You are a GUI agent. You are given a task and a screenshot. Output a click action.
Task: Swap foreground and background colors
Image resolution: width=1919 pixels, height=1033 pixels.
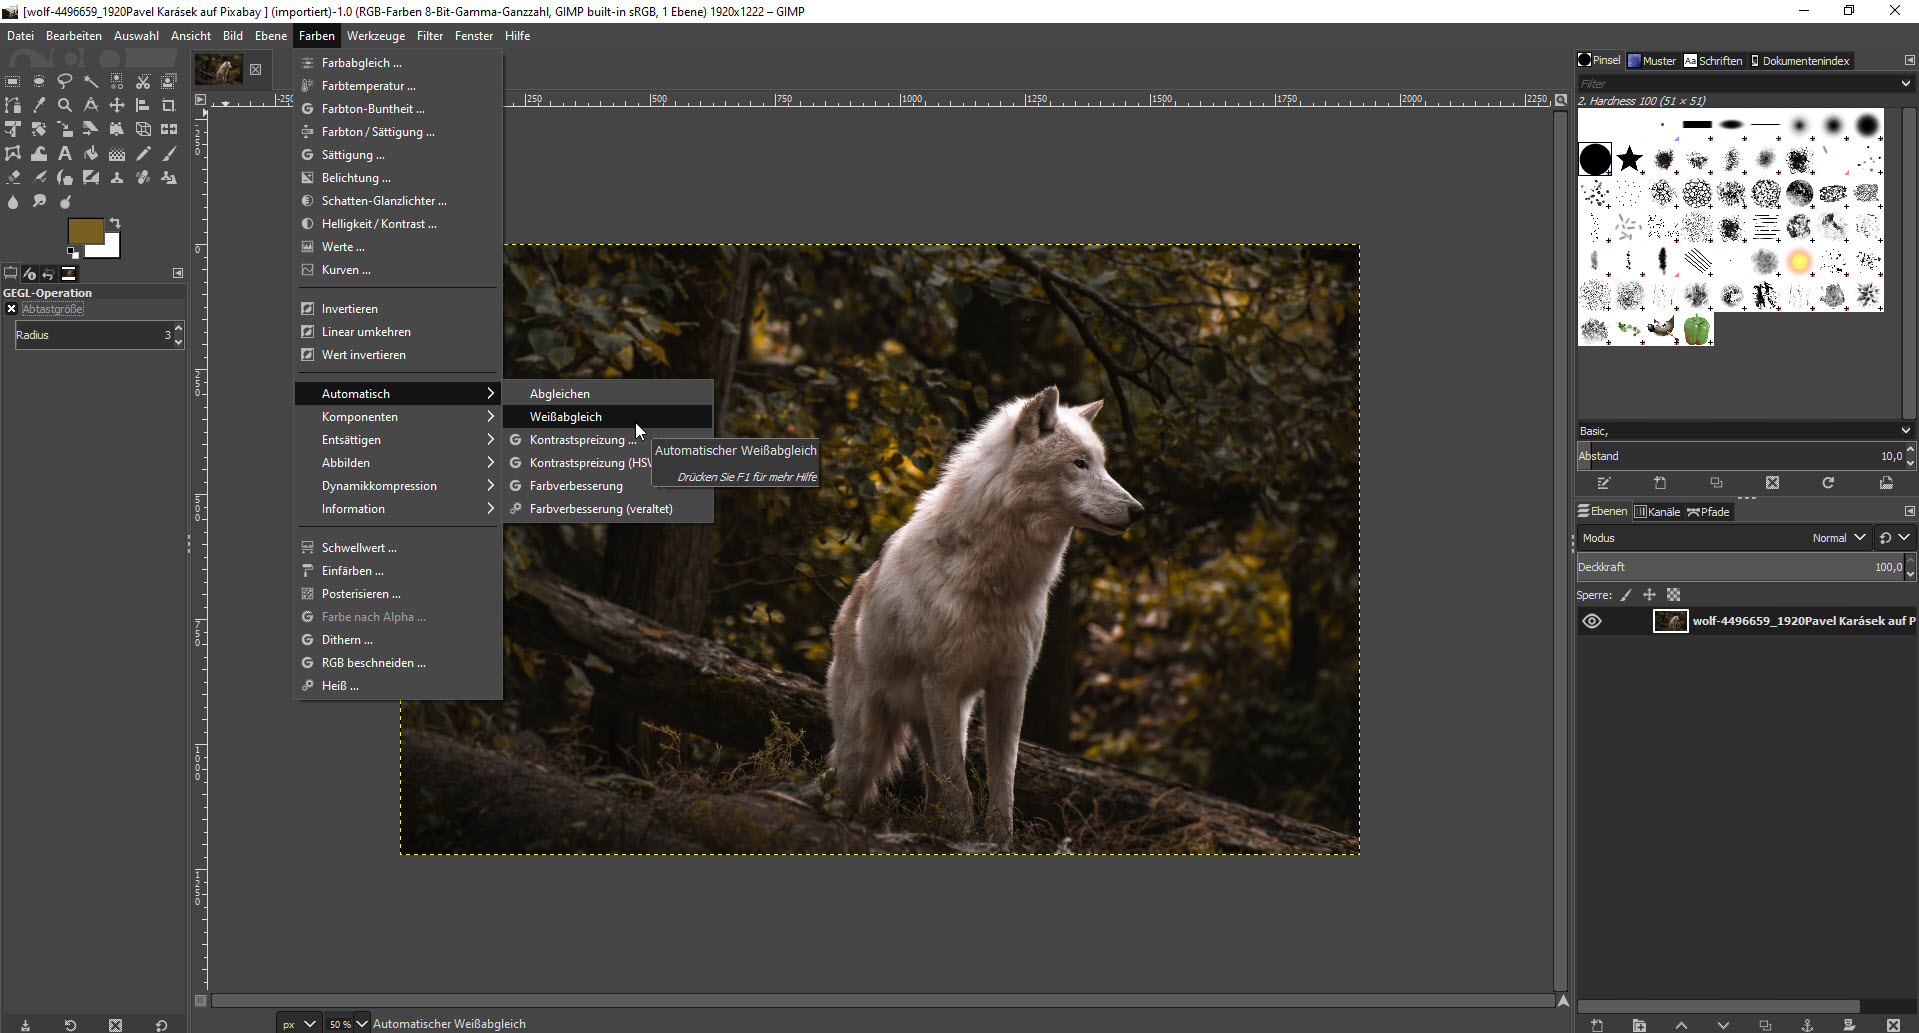pyautogui.click(x=115, y=223)
